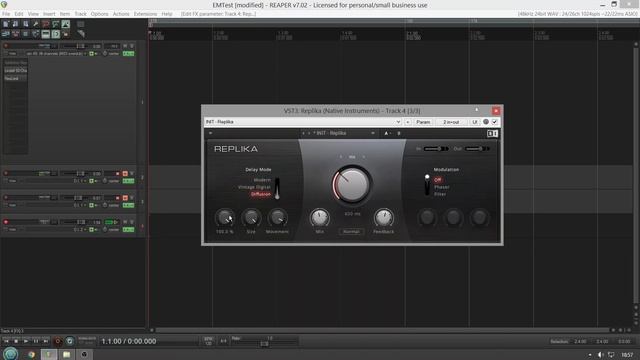Click the Play transport button

tap(26, 341)
